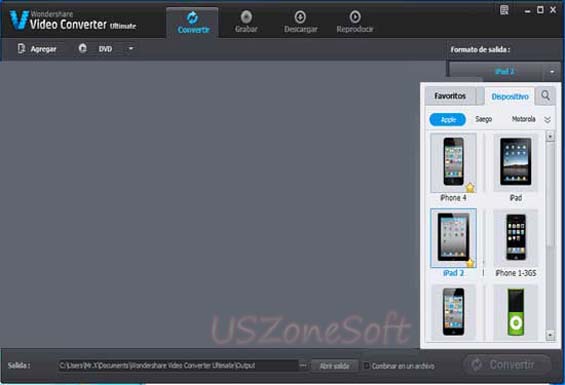
Task: Maximize the Video Converter window
Action: (x=540, y=10)
